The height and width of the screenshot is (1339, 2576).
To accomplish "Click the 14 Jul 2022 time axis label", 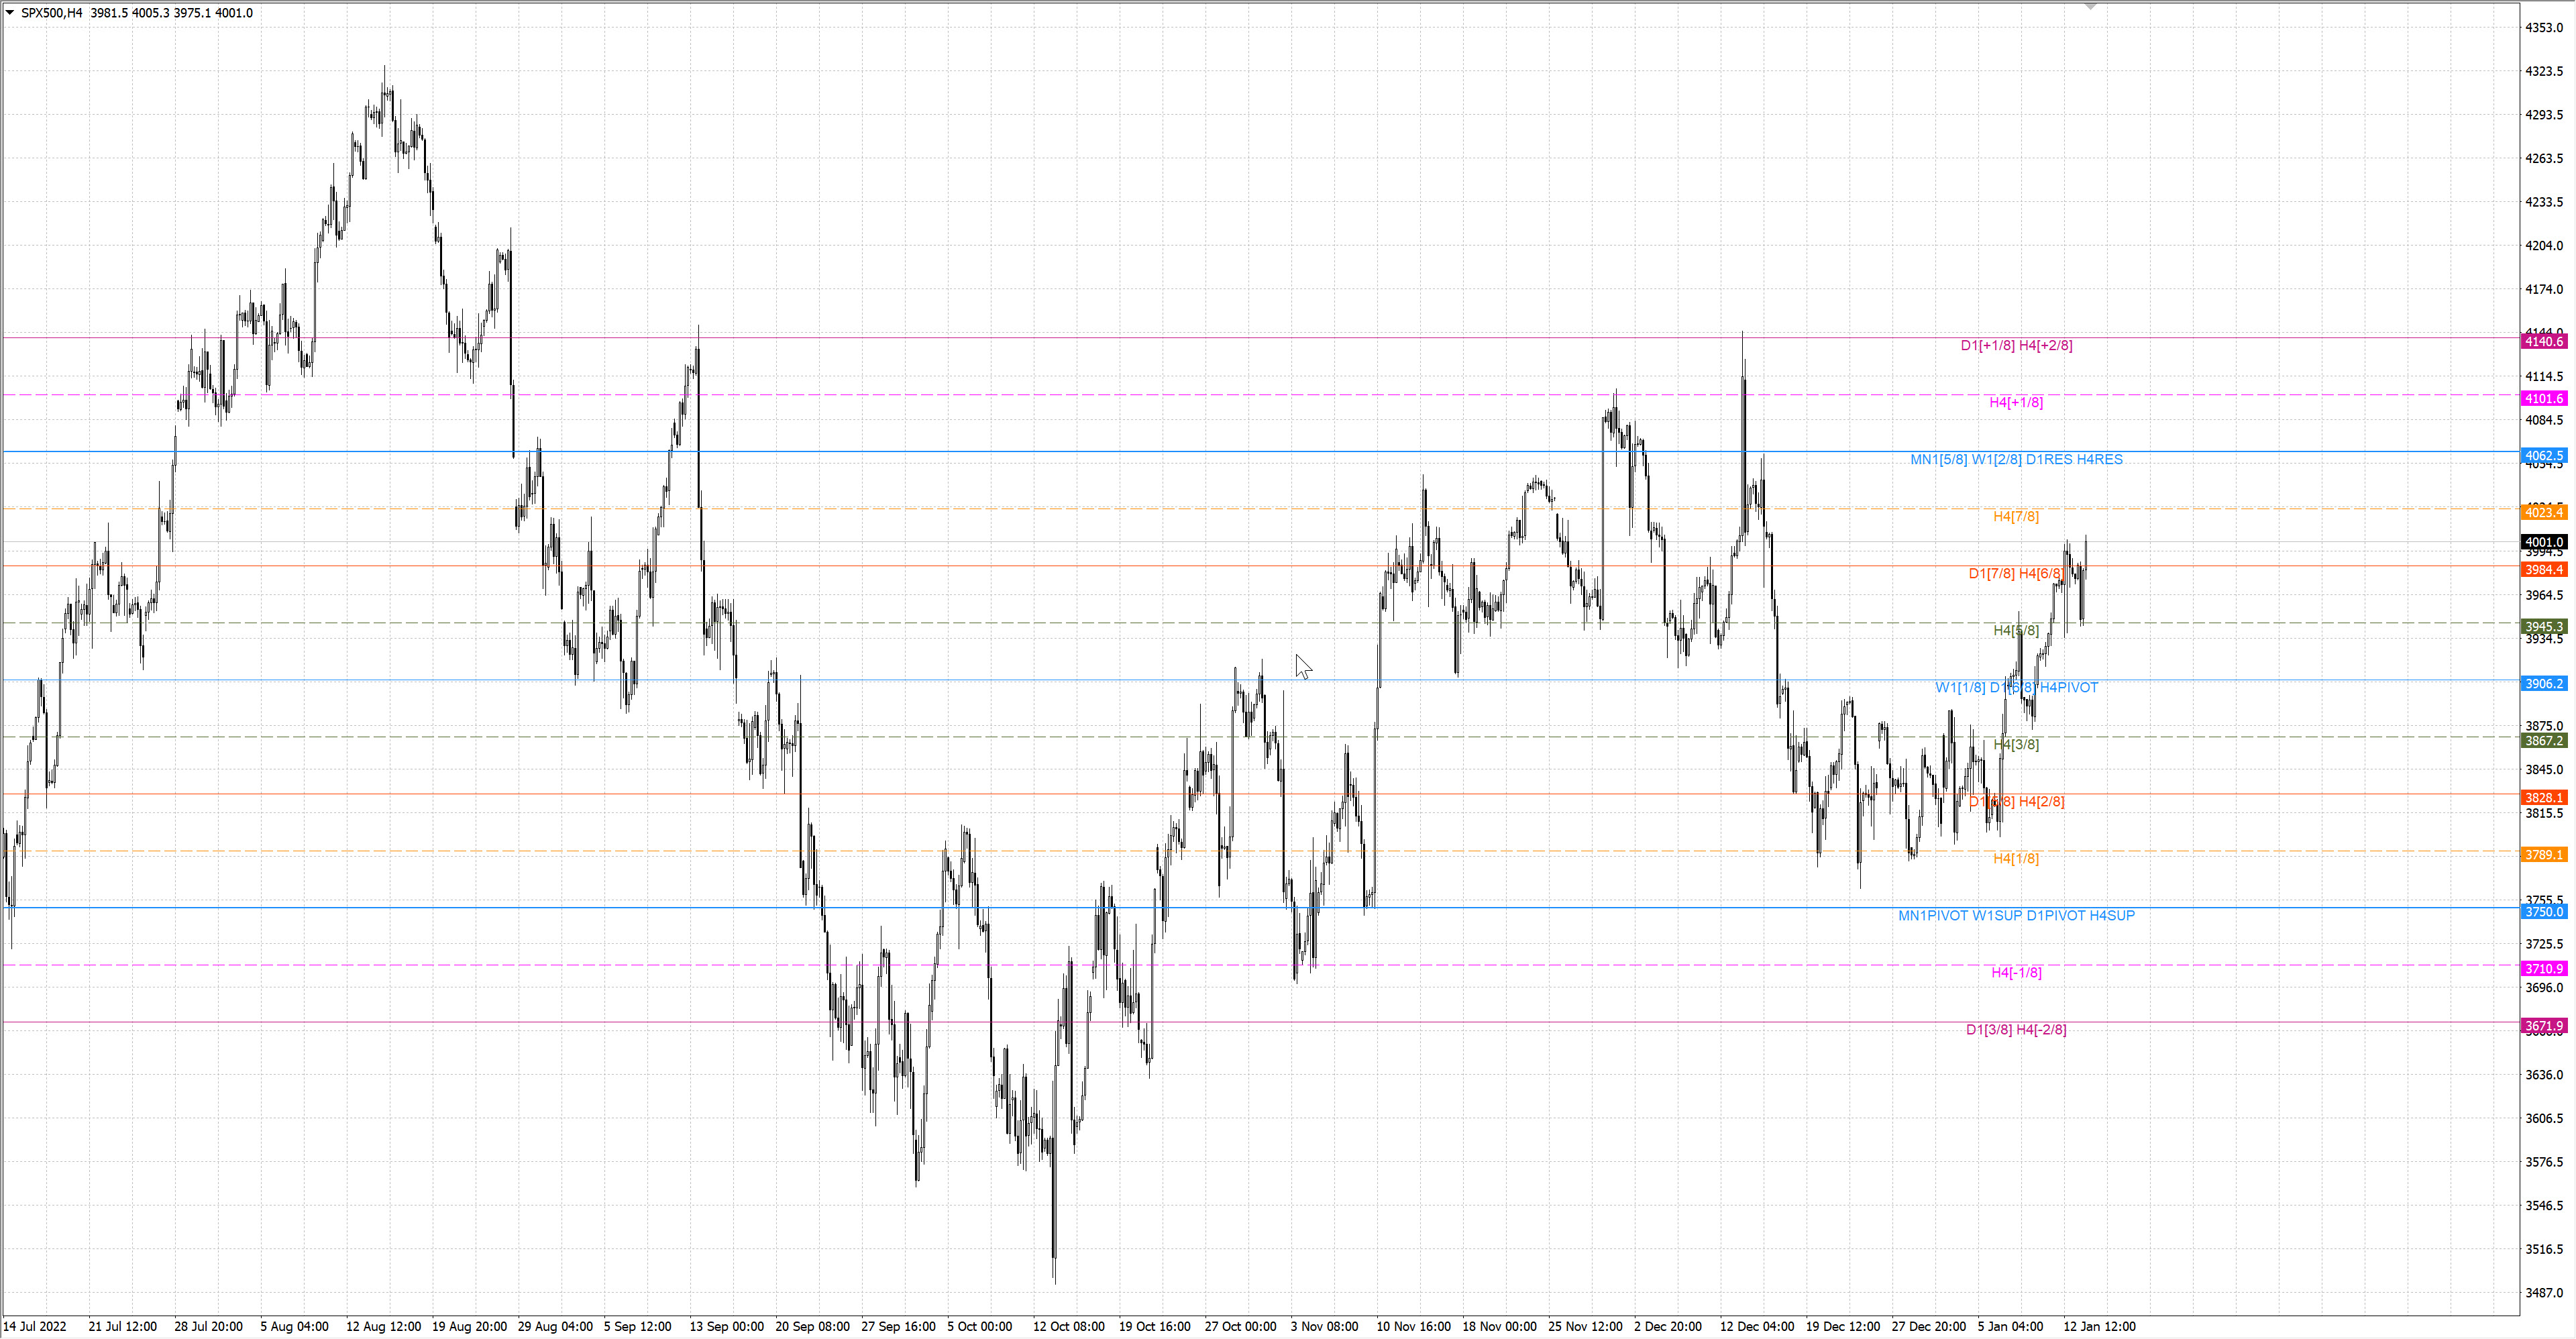I will pos(35,1327).
